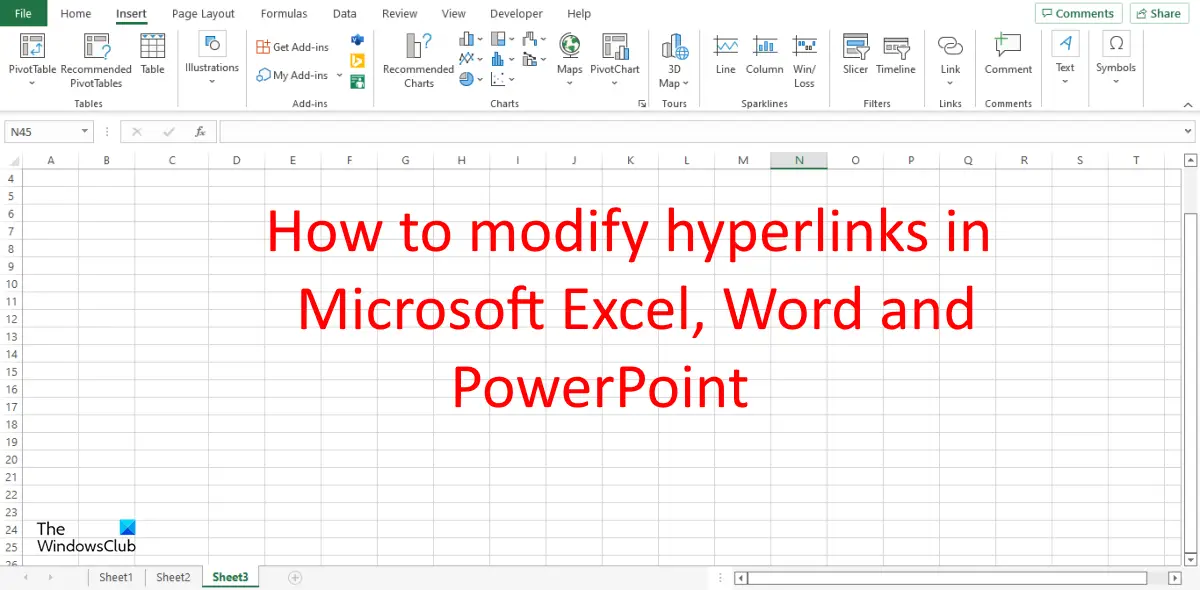The width and height of the screenshot is (1200, 590).
Task: Open the Illustrations group
Action: 212,59
